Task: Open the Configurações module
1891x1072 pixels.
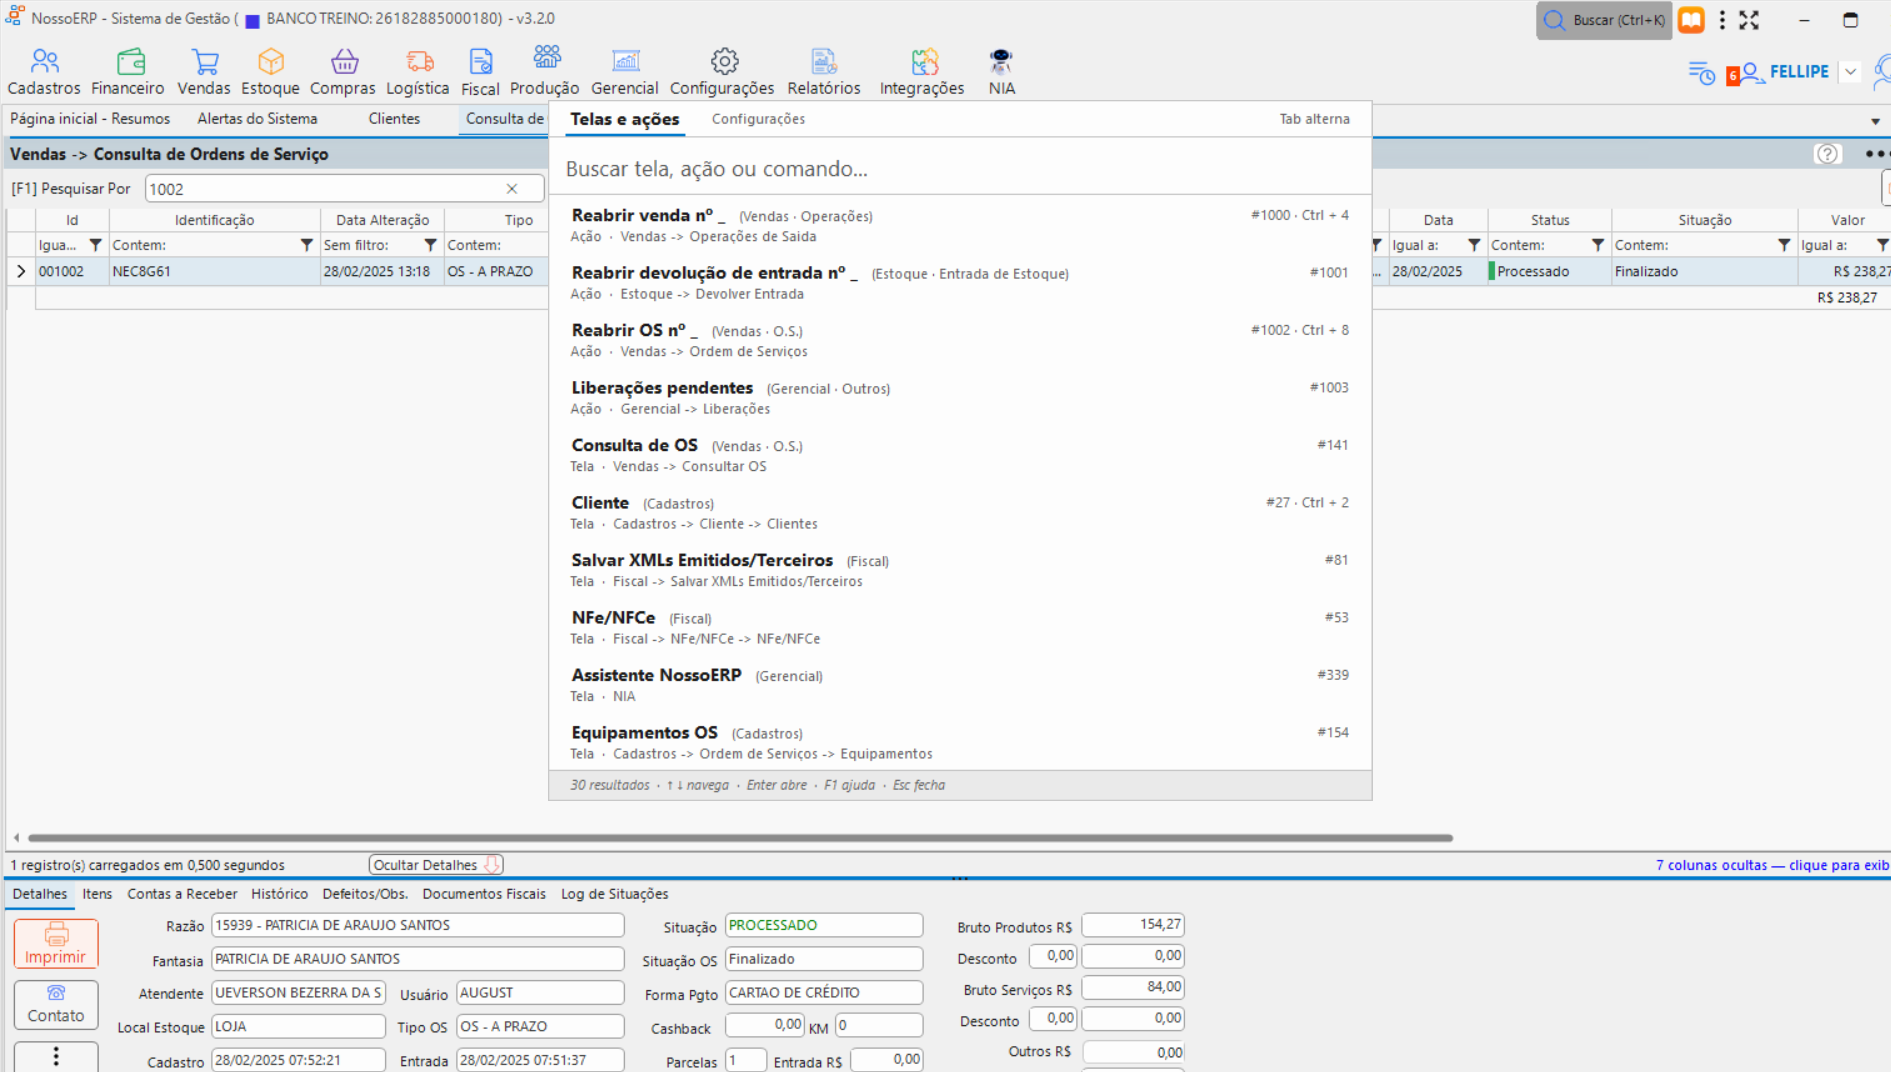Action: (x=722, y=73)
